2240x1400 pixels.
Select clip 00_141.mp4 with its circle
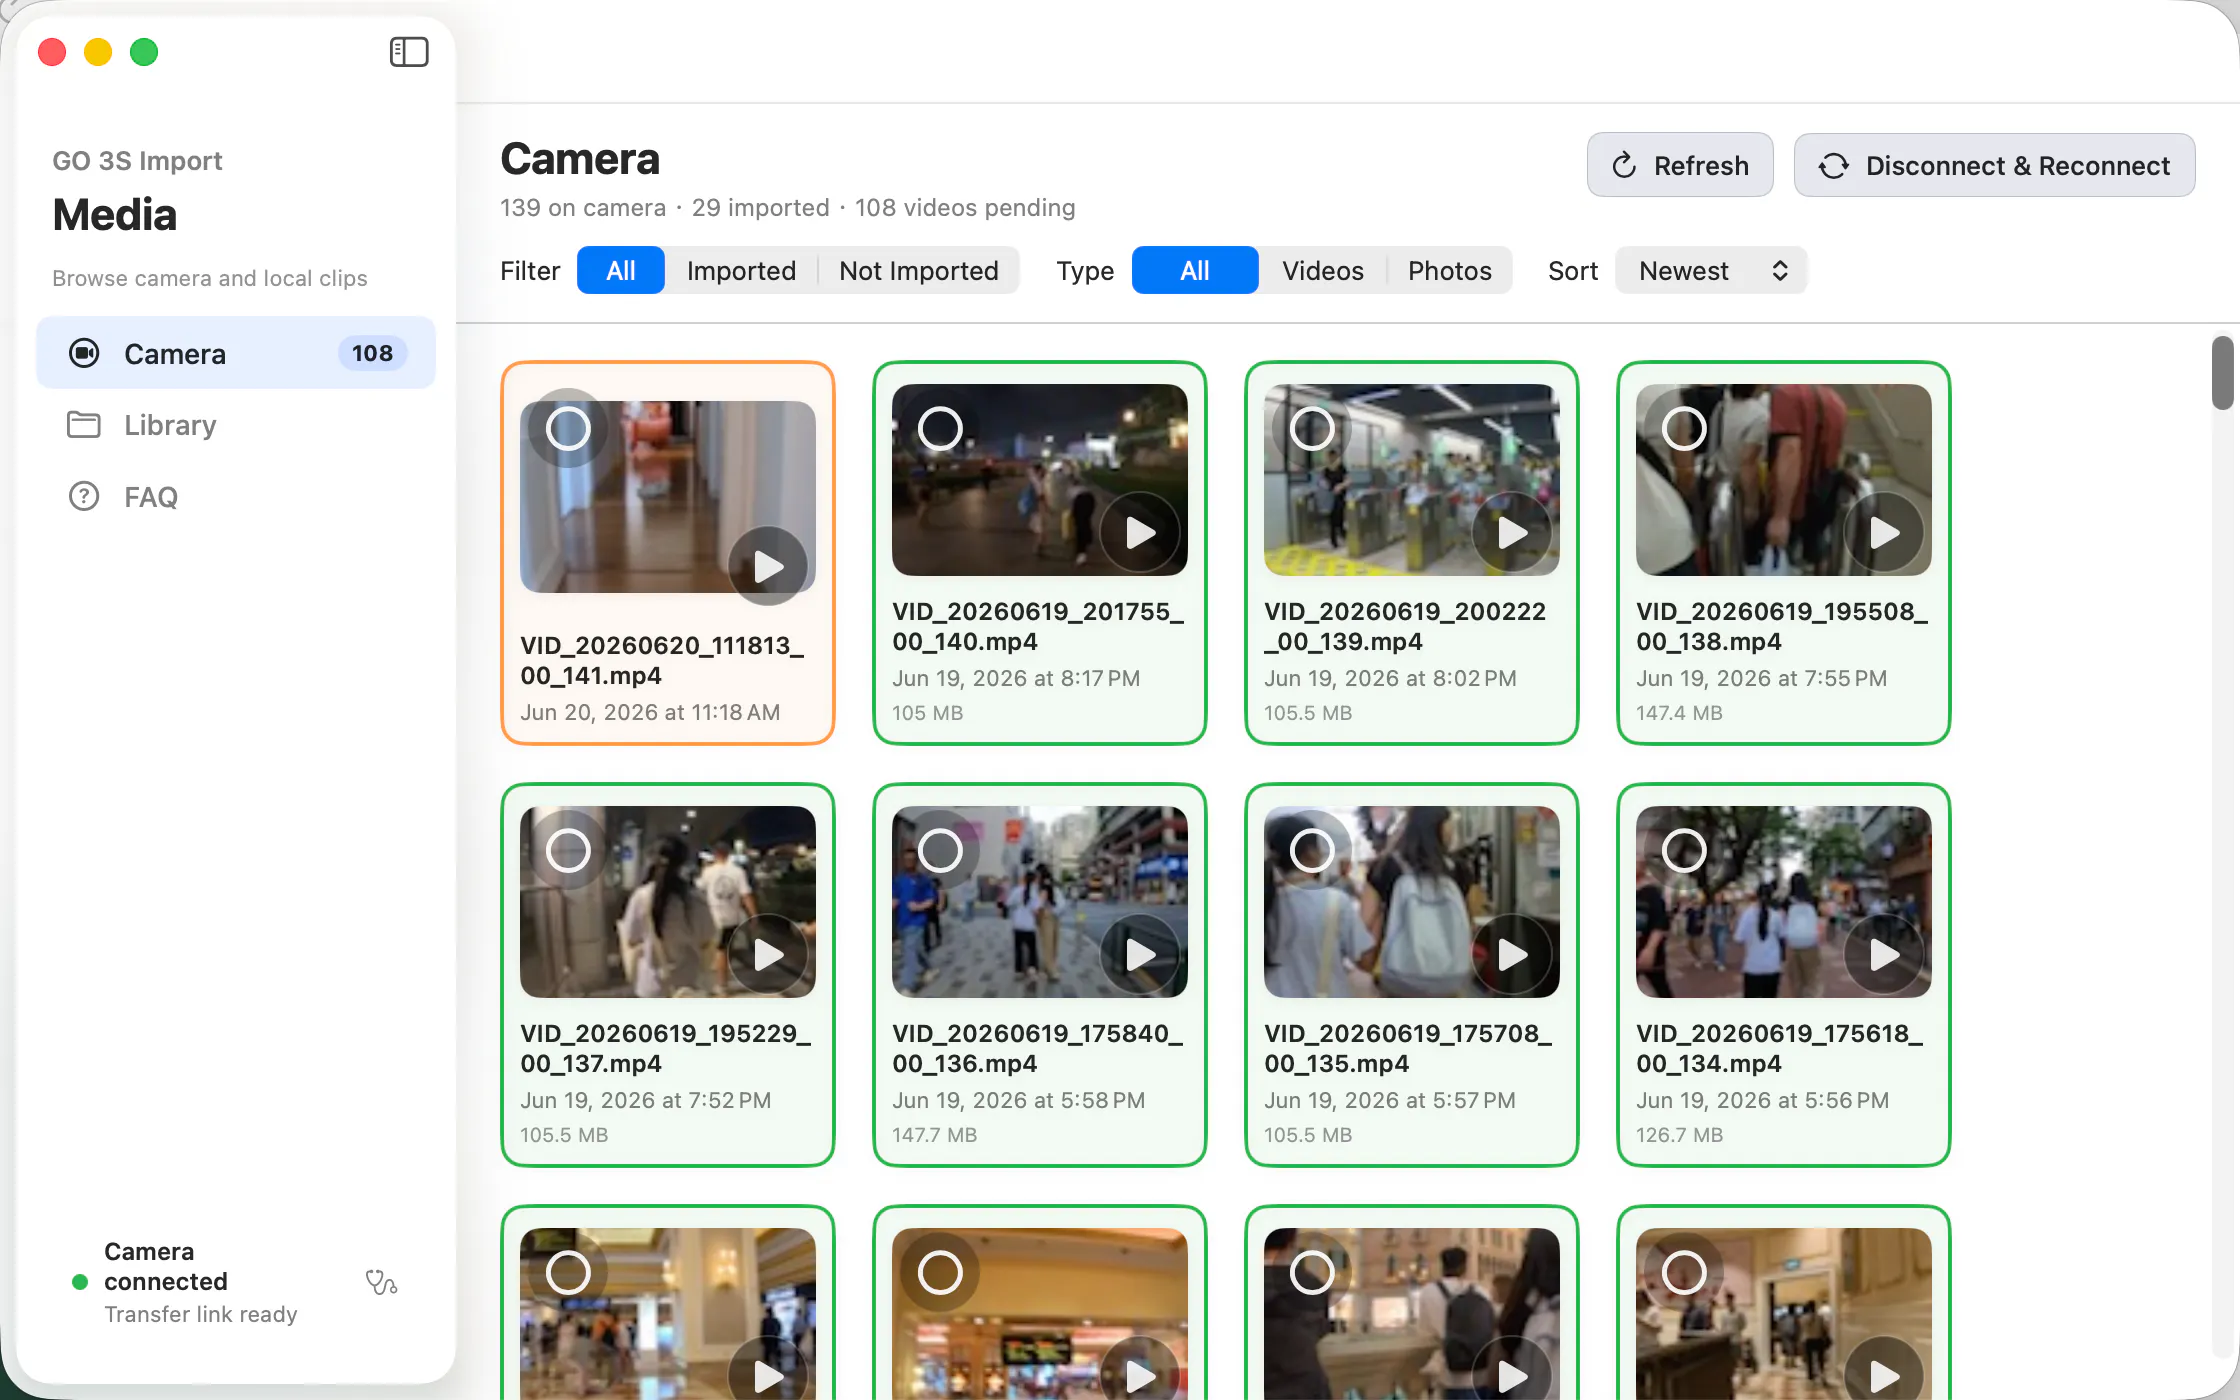(568, 429)
